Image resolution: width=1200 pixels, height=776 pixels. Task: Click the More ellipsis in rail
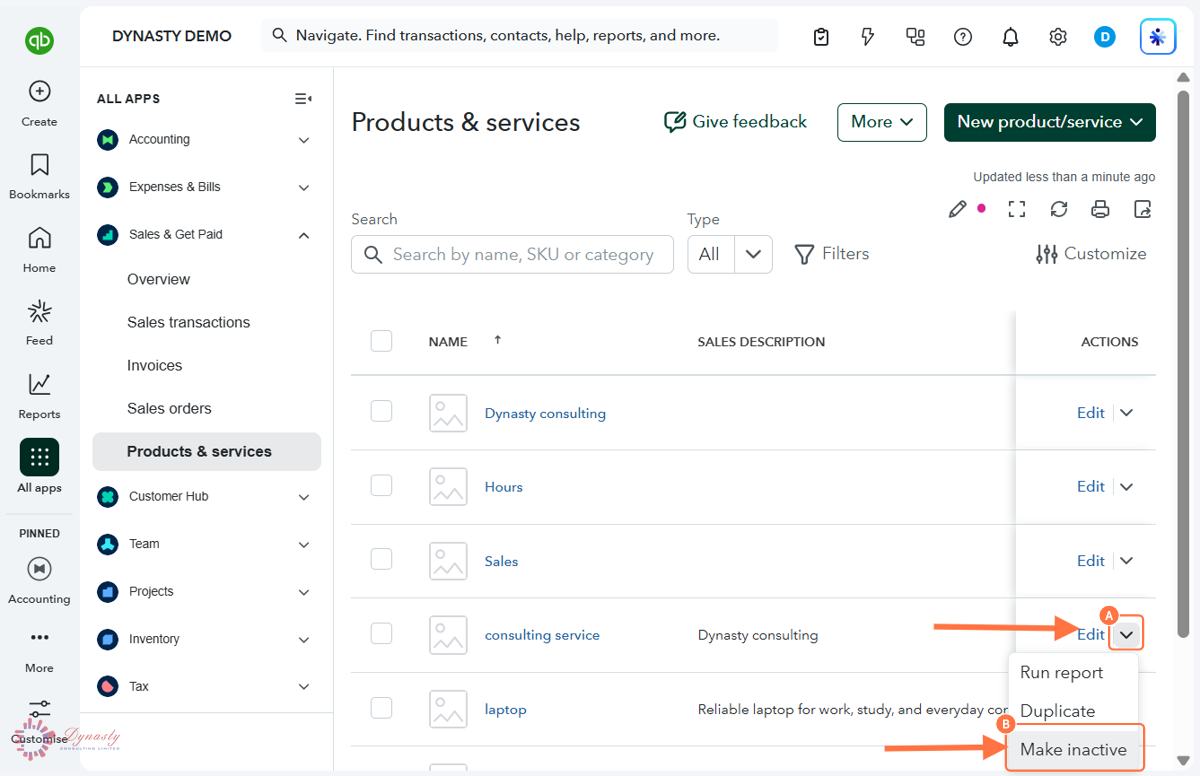tap(39, 637)
